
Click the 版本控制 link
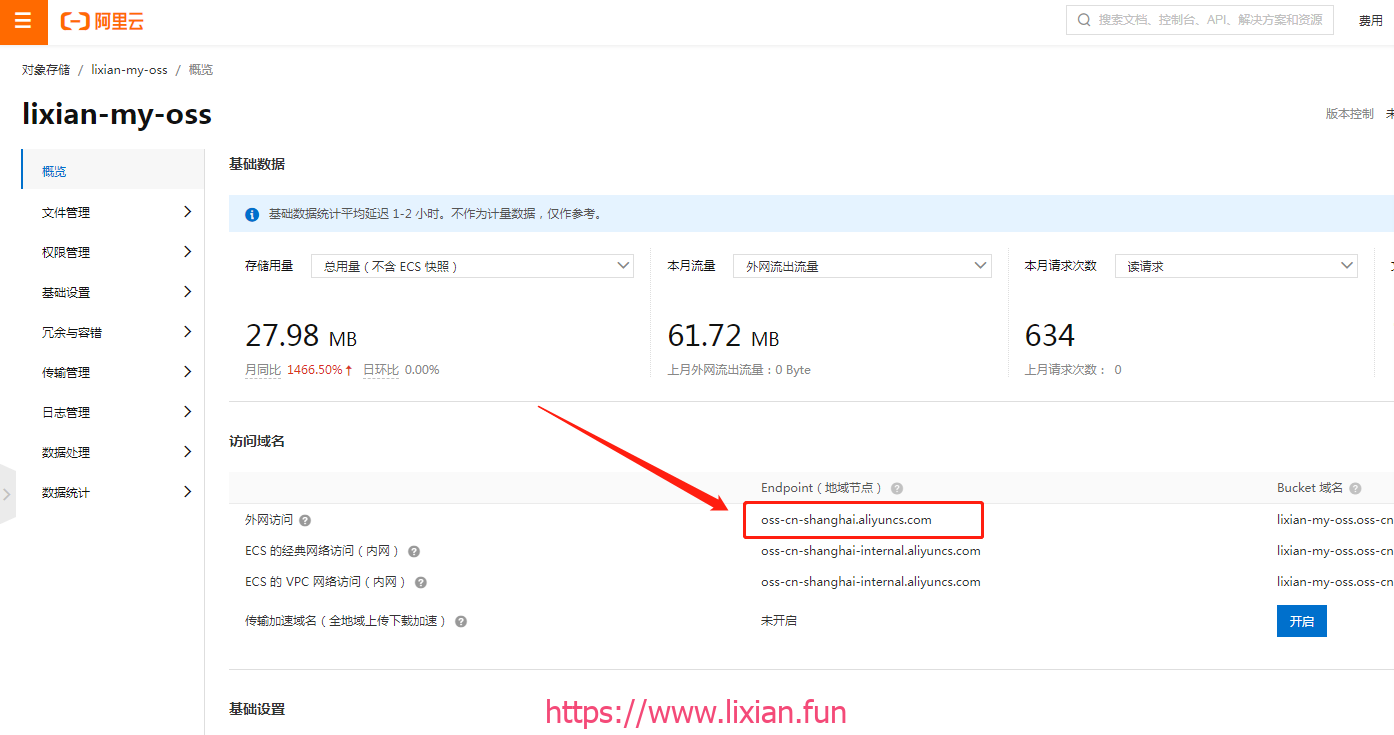1350,114
